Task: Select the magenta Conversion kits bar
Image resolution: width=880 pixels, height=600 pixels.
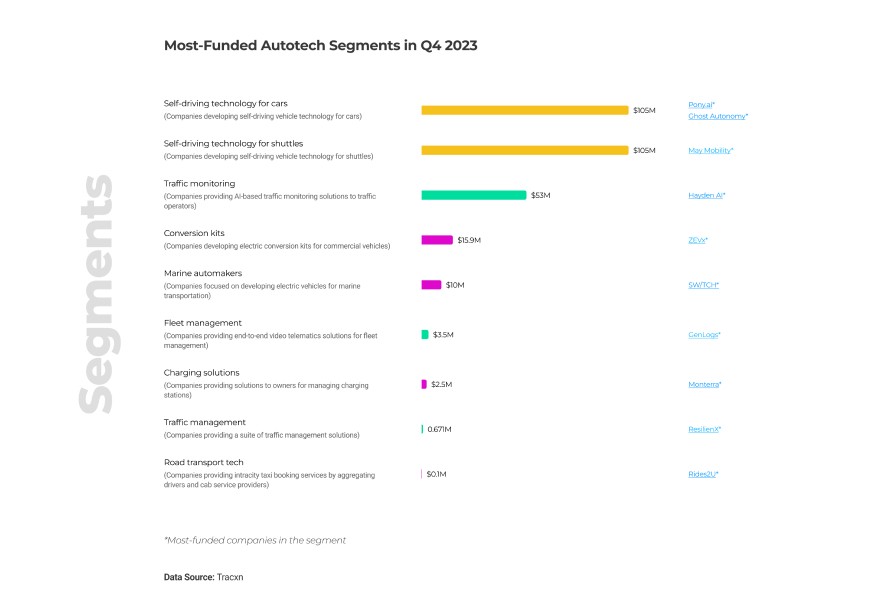Action: pyautogui.click(x=437, y=240)
